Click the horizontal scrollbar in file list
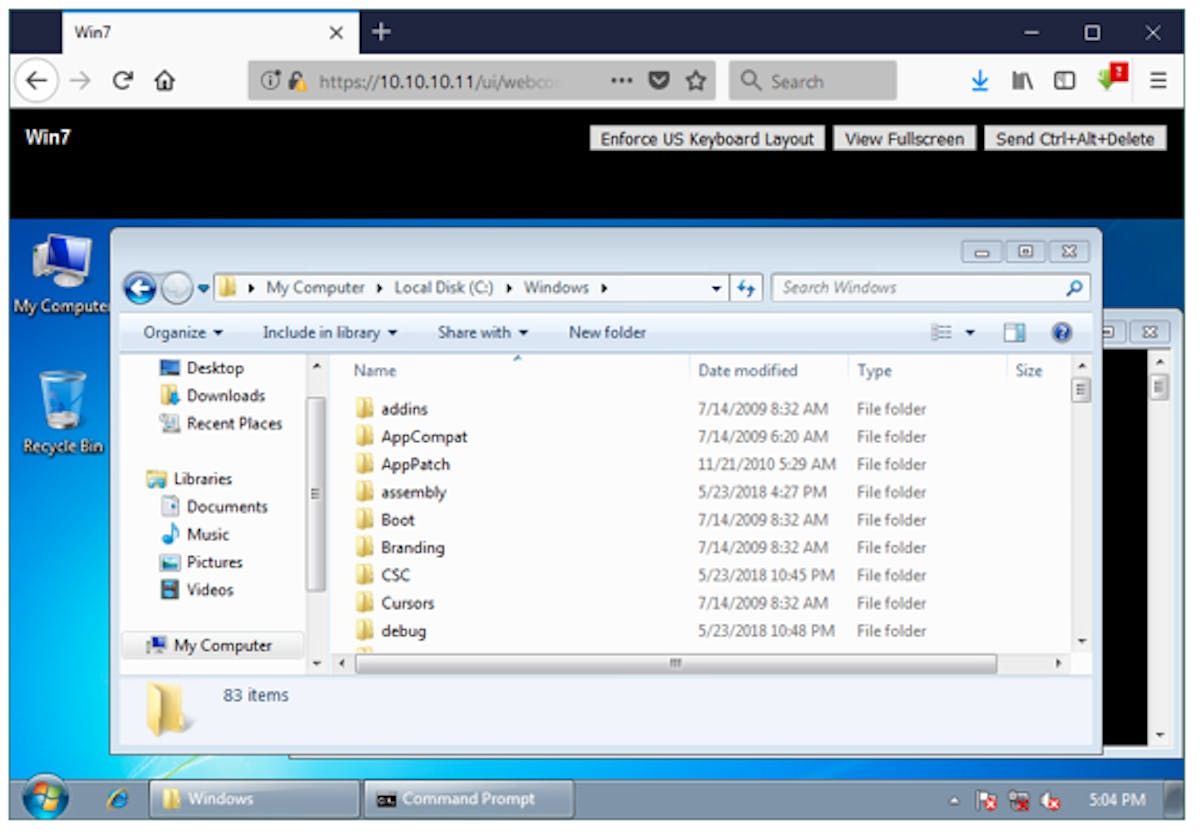The width and height of the screenshot is (1200, 835). point(675,664)
